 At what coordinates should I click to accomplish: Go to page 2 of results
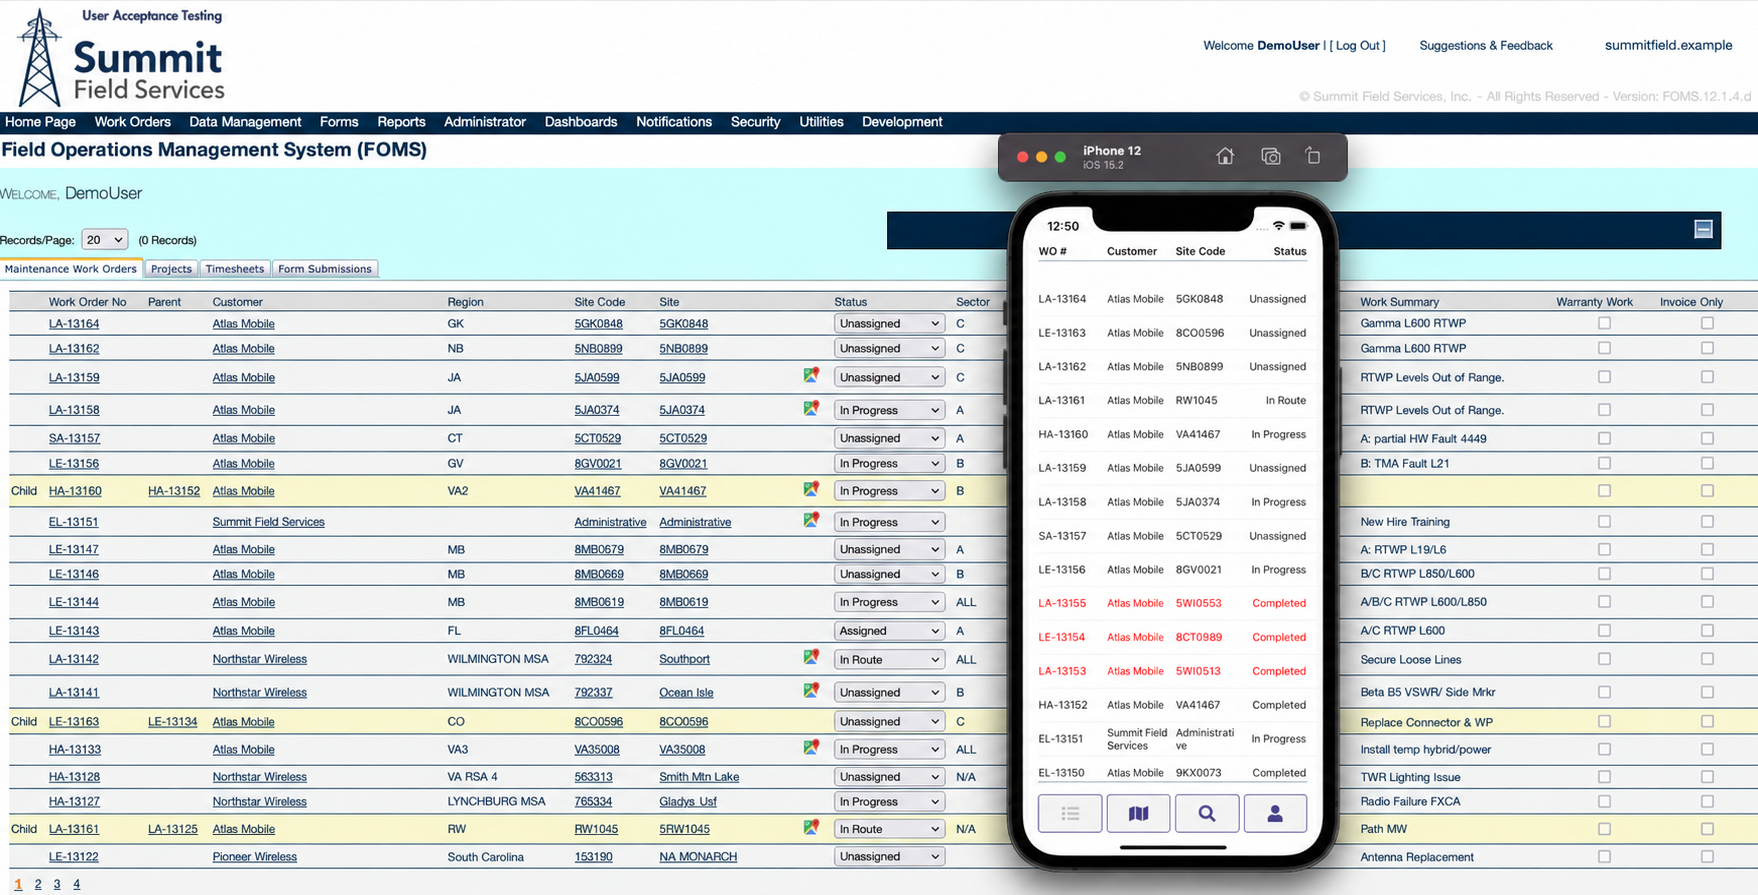click(38, 884)
